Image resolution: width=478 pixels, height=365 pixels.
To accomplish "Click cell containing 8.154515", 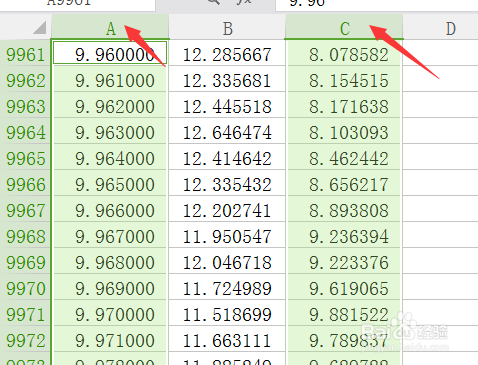I will (344, 79).
